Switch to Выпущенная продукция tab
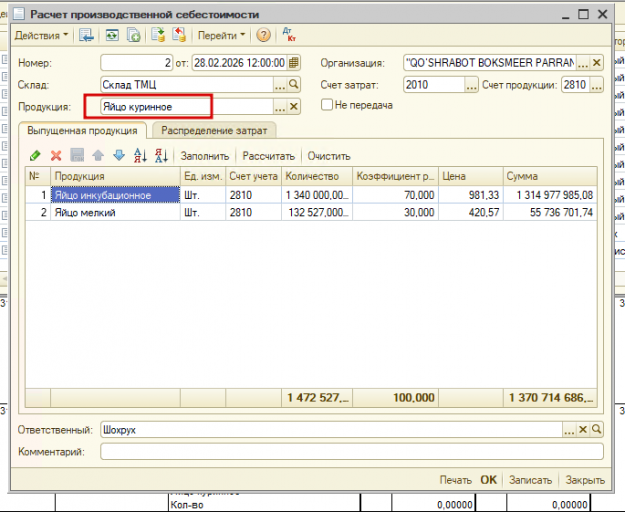Image resolution: width=625 pixels, height=512 pixels. 82,131
